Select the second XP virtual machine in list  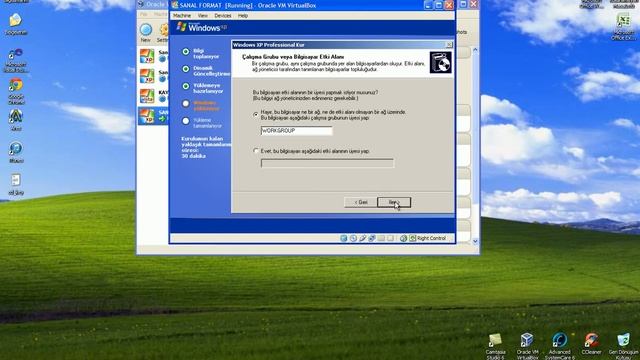(x=153, y=76)
